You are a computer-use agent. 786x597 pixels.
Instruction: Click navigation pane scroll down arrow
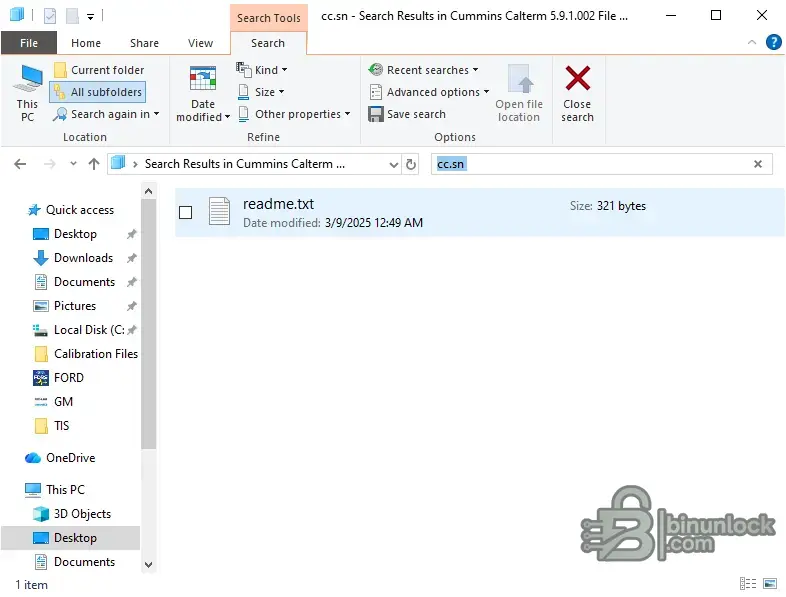pyautogui.click(x=148, y=565)
